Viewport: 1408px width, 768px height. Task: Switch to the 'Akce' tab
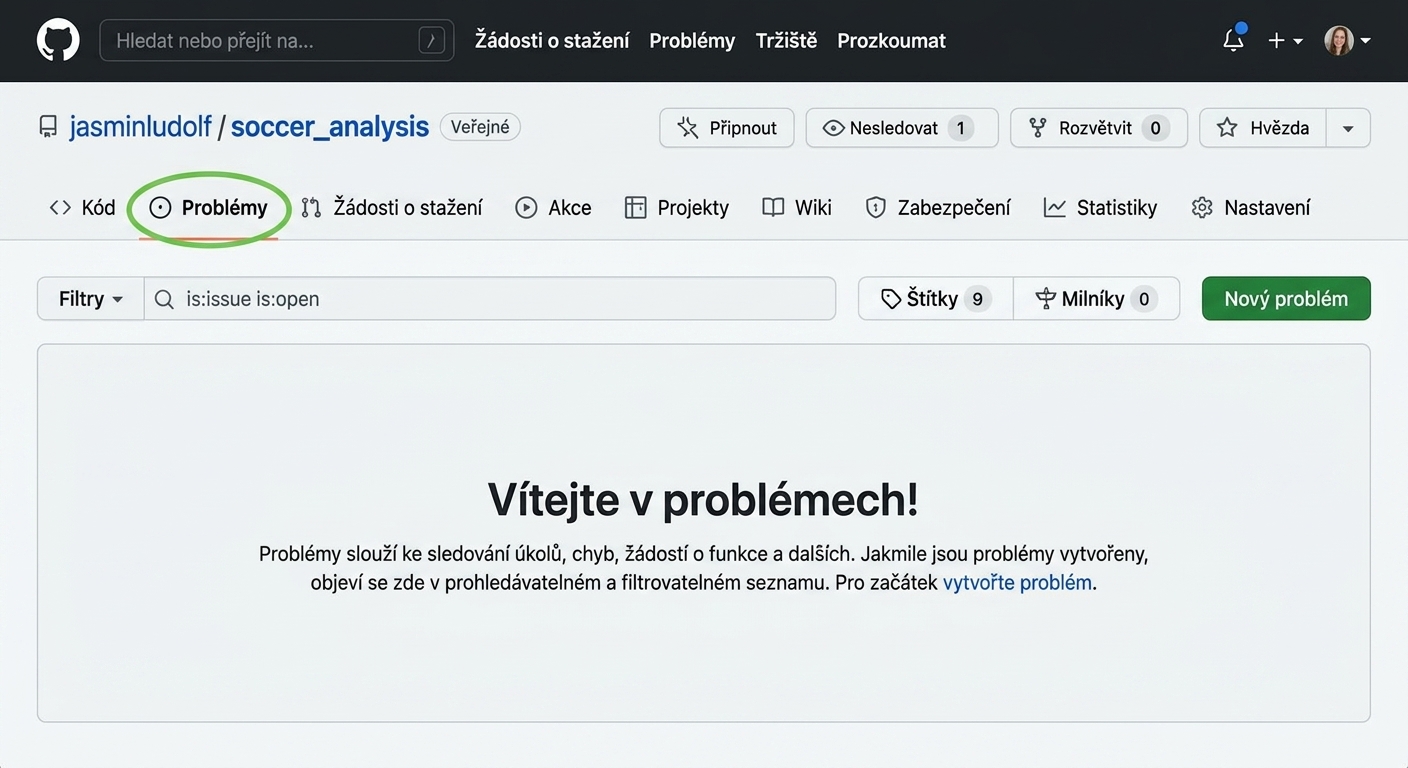click(x=553, y=207)
